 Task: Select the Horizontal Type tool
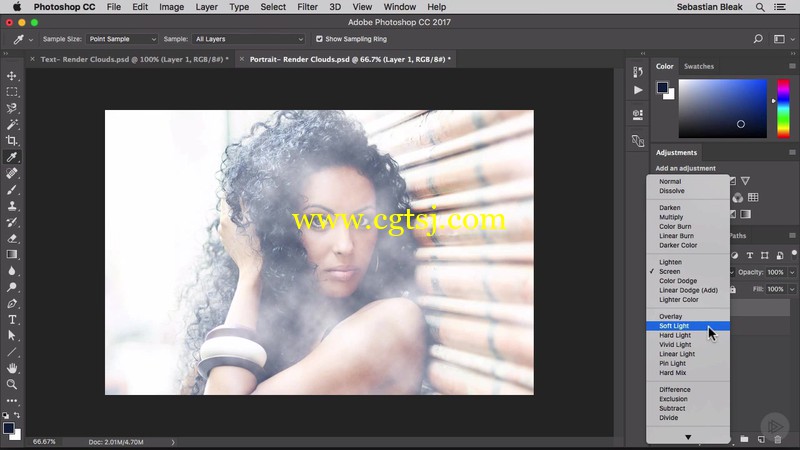coord(12,319)
